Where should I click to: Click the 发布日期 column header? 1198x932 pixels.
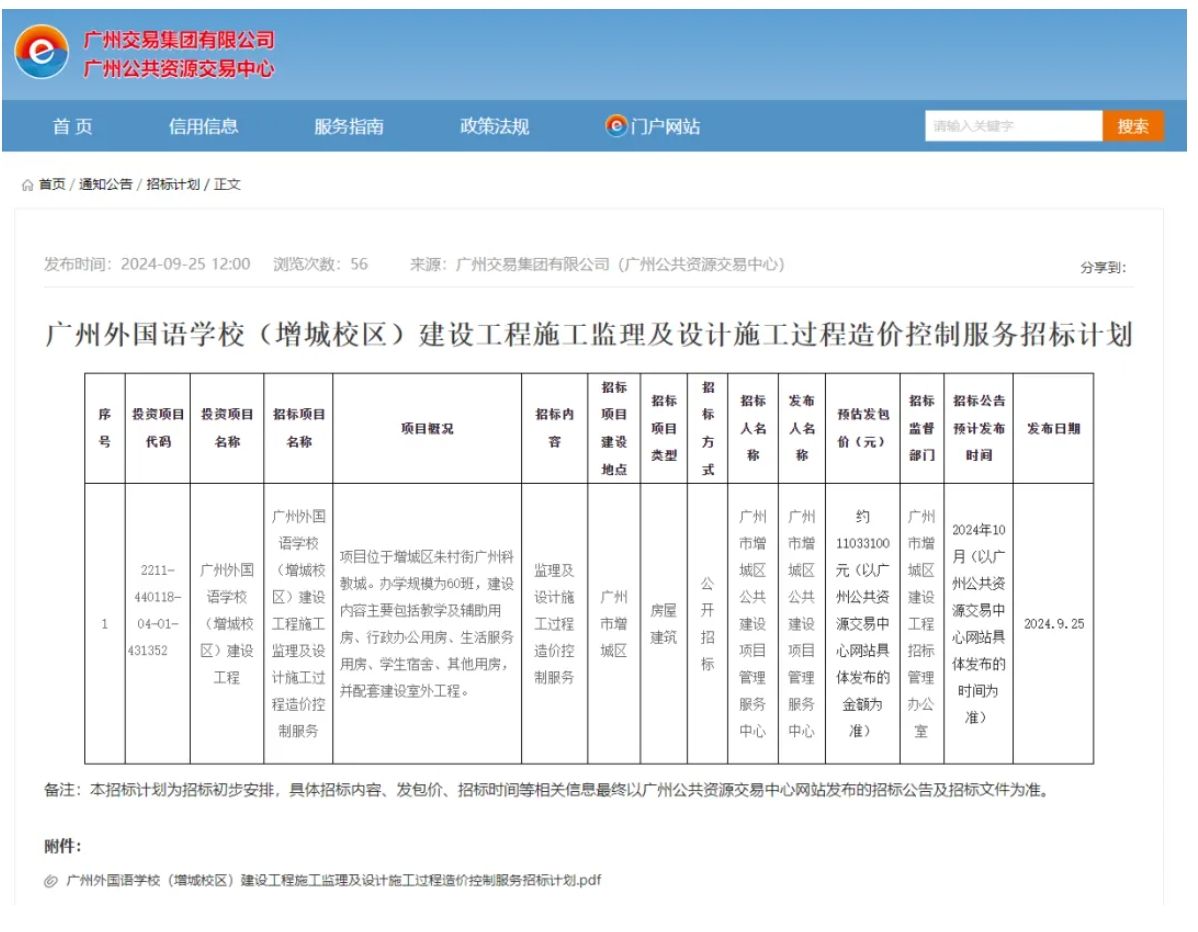[1054, 428]
